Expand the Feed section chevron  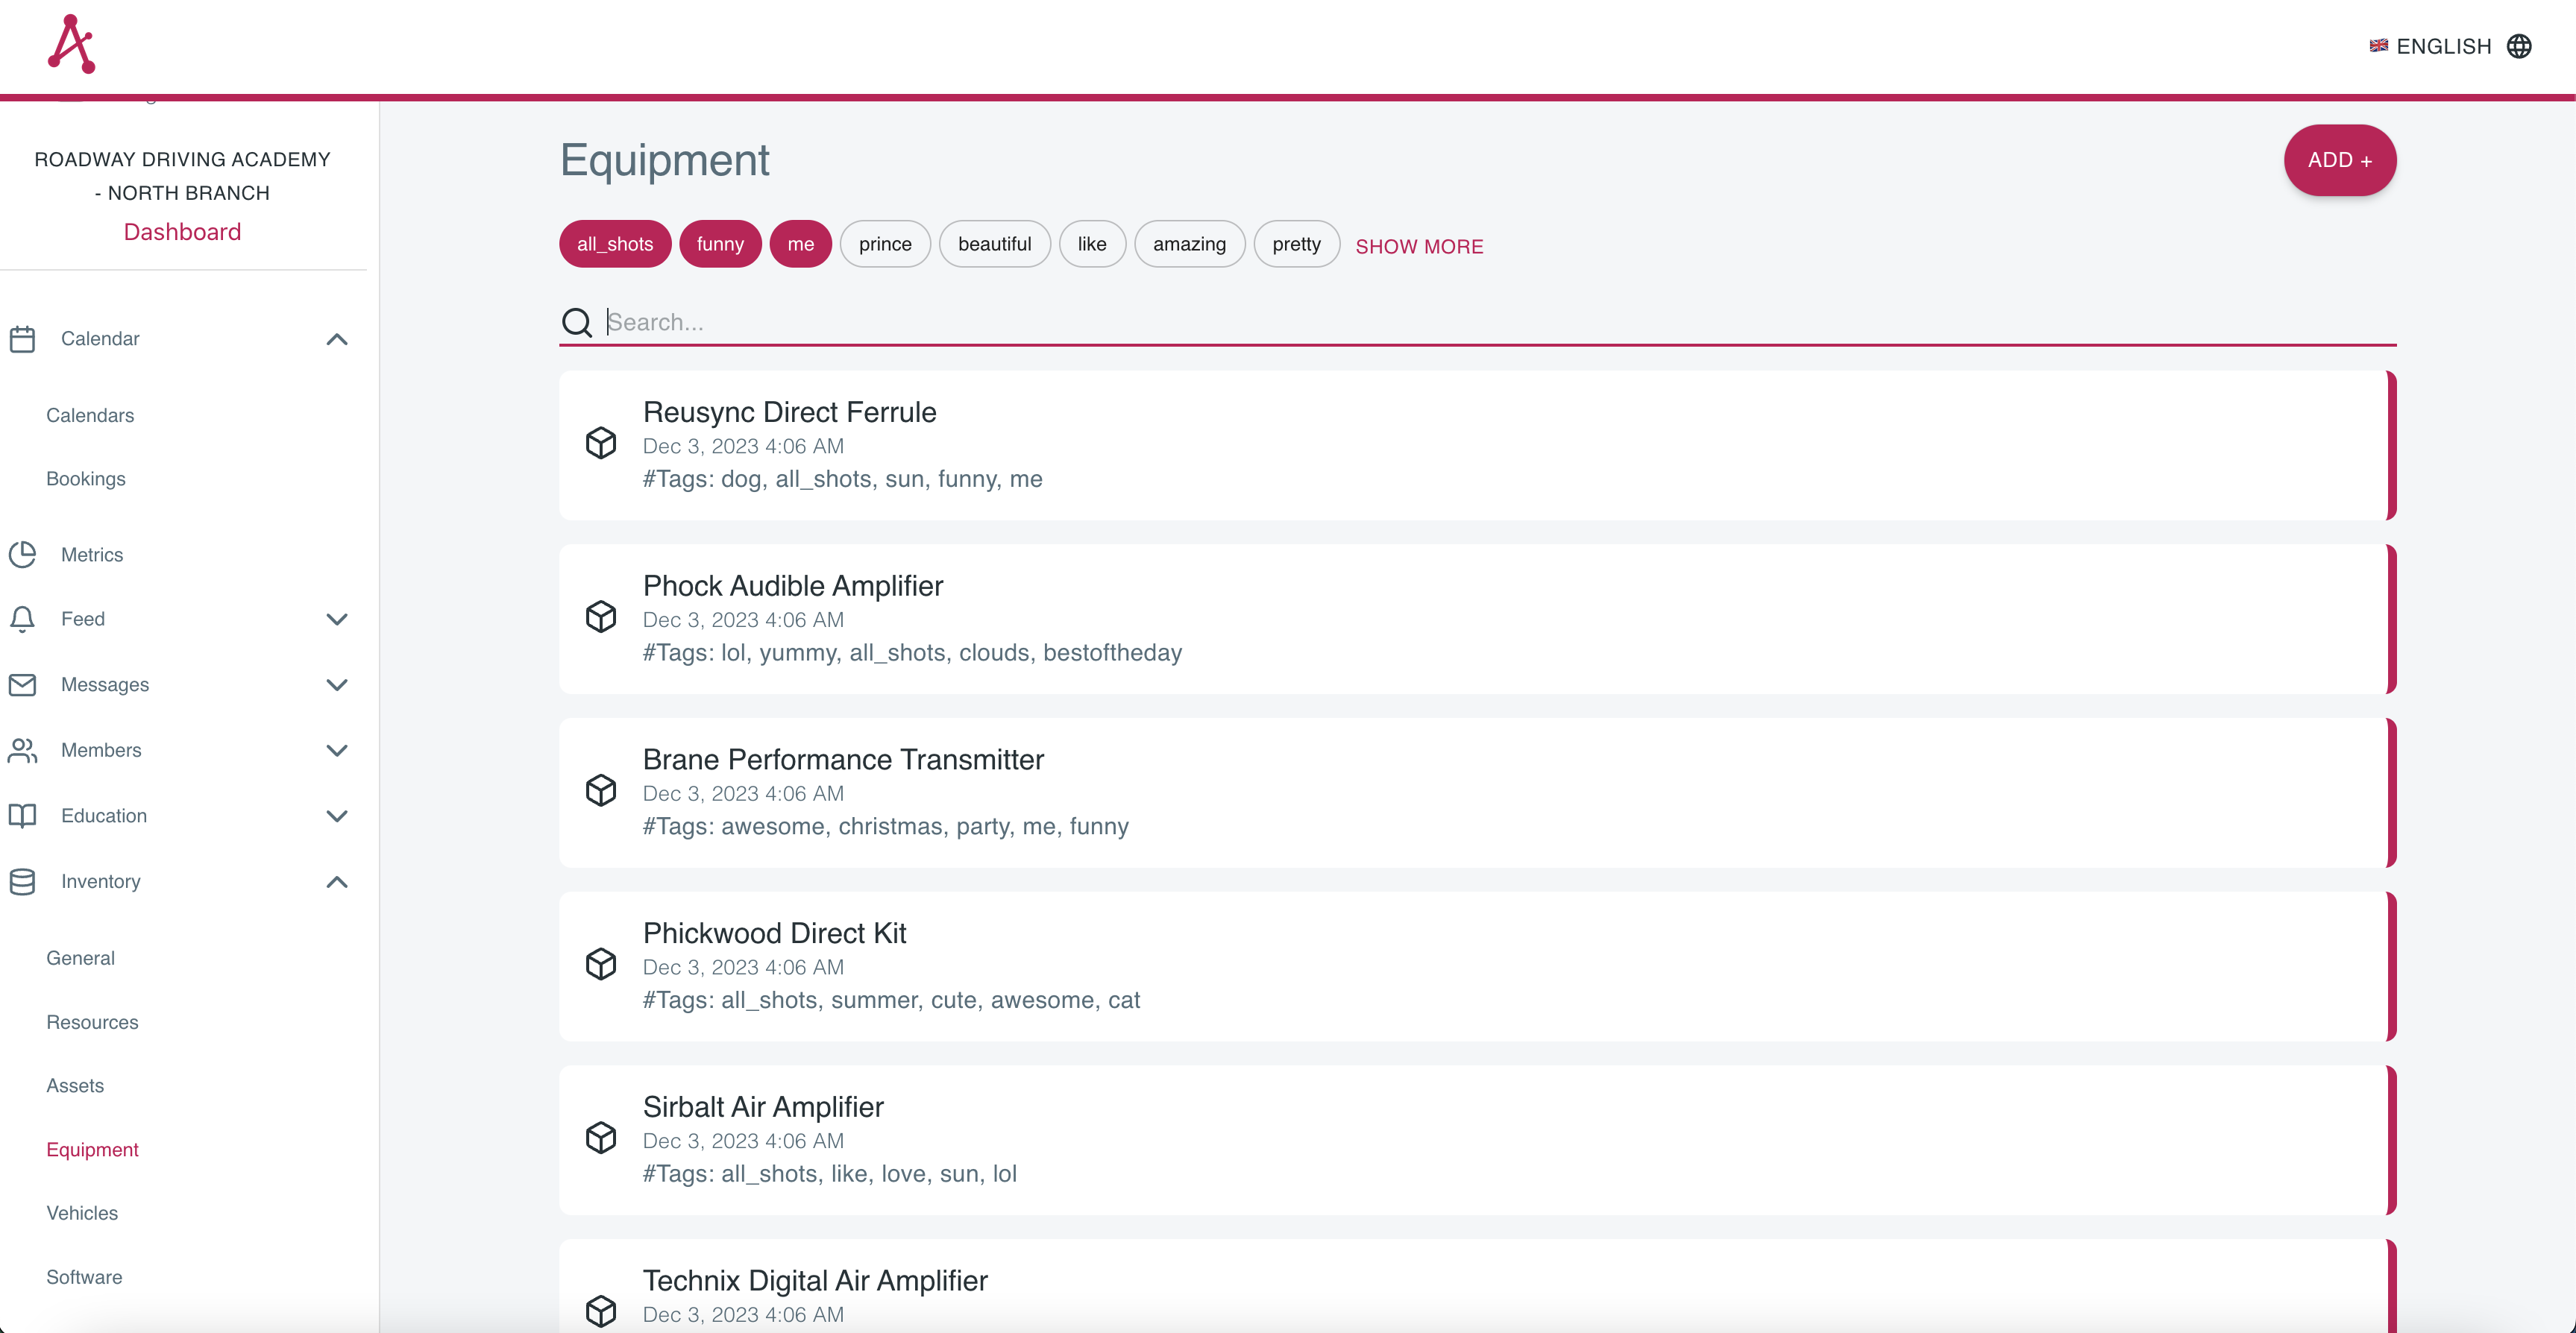[337, 619]
